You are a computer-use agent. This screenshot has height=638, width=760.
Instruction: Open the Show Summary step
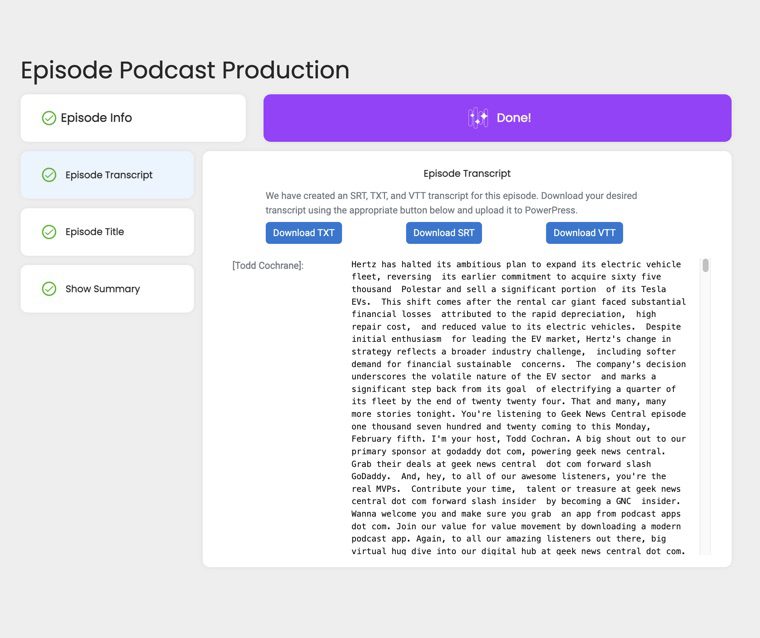pyautogui.click(x=107, y=289)
